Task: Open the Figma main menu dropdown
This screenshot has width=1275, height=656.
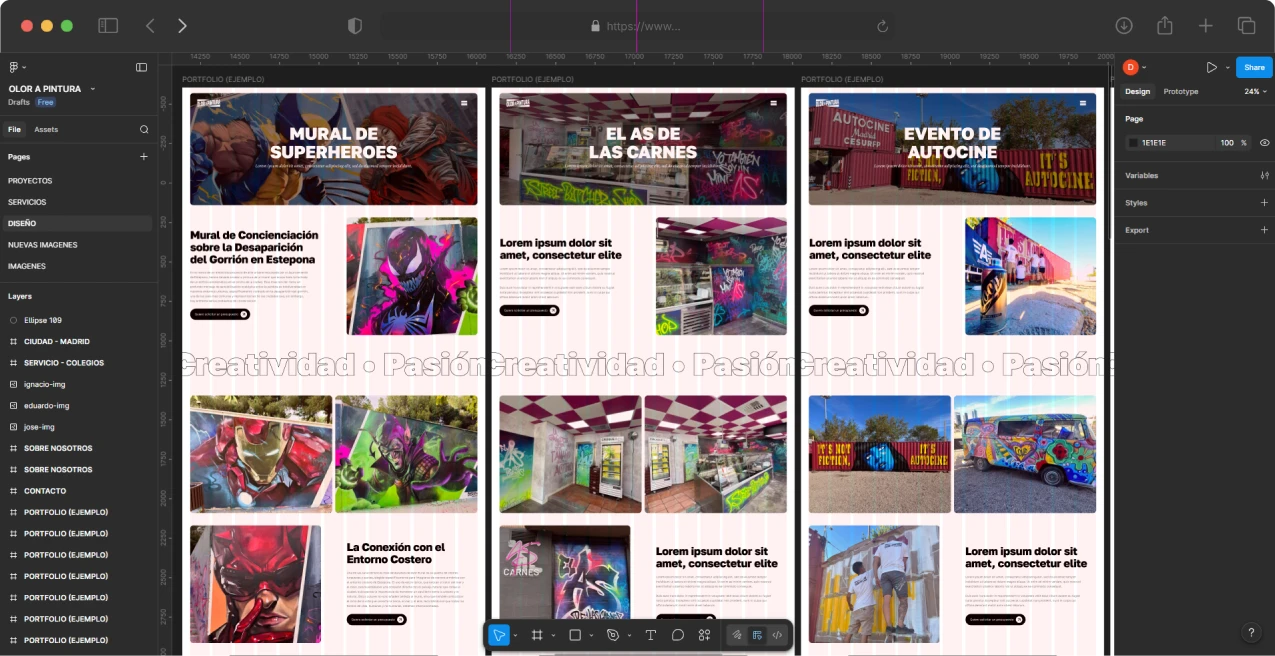Action: pos(16,67)
